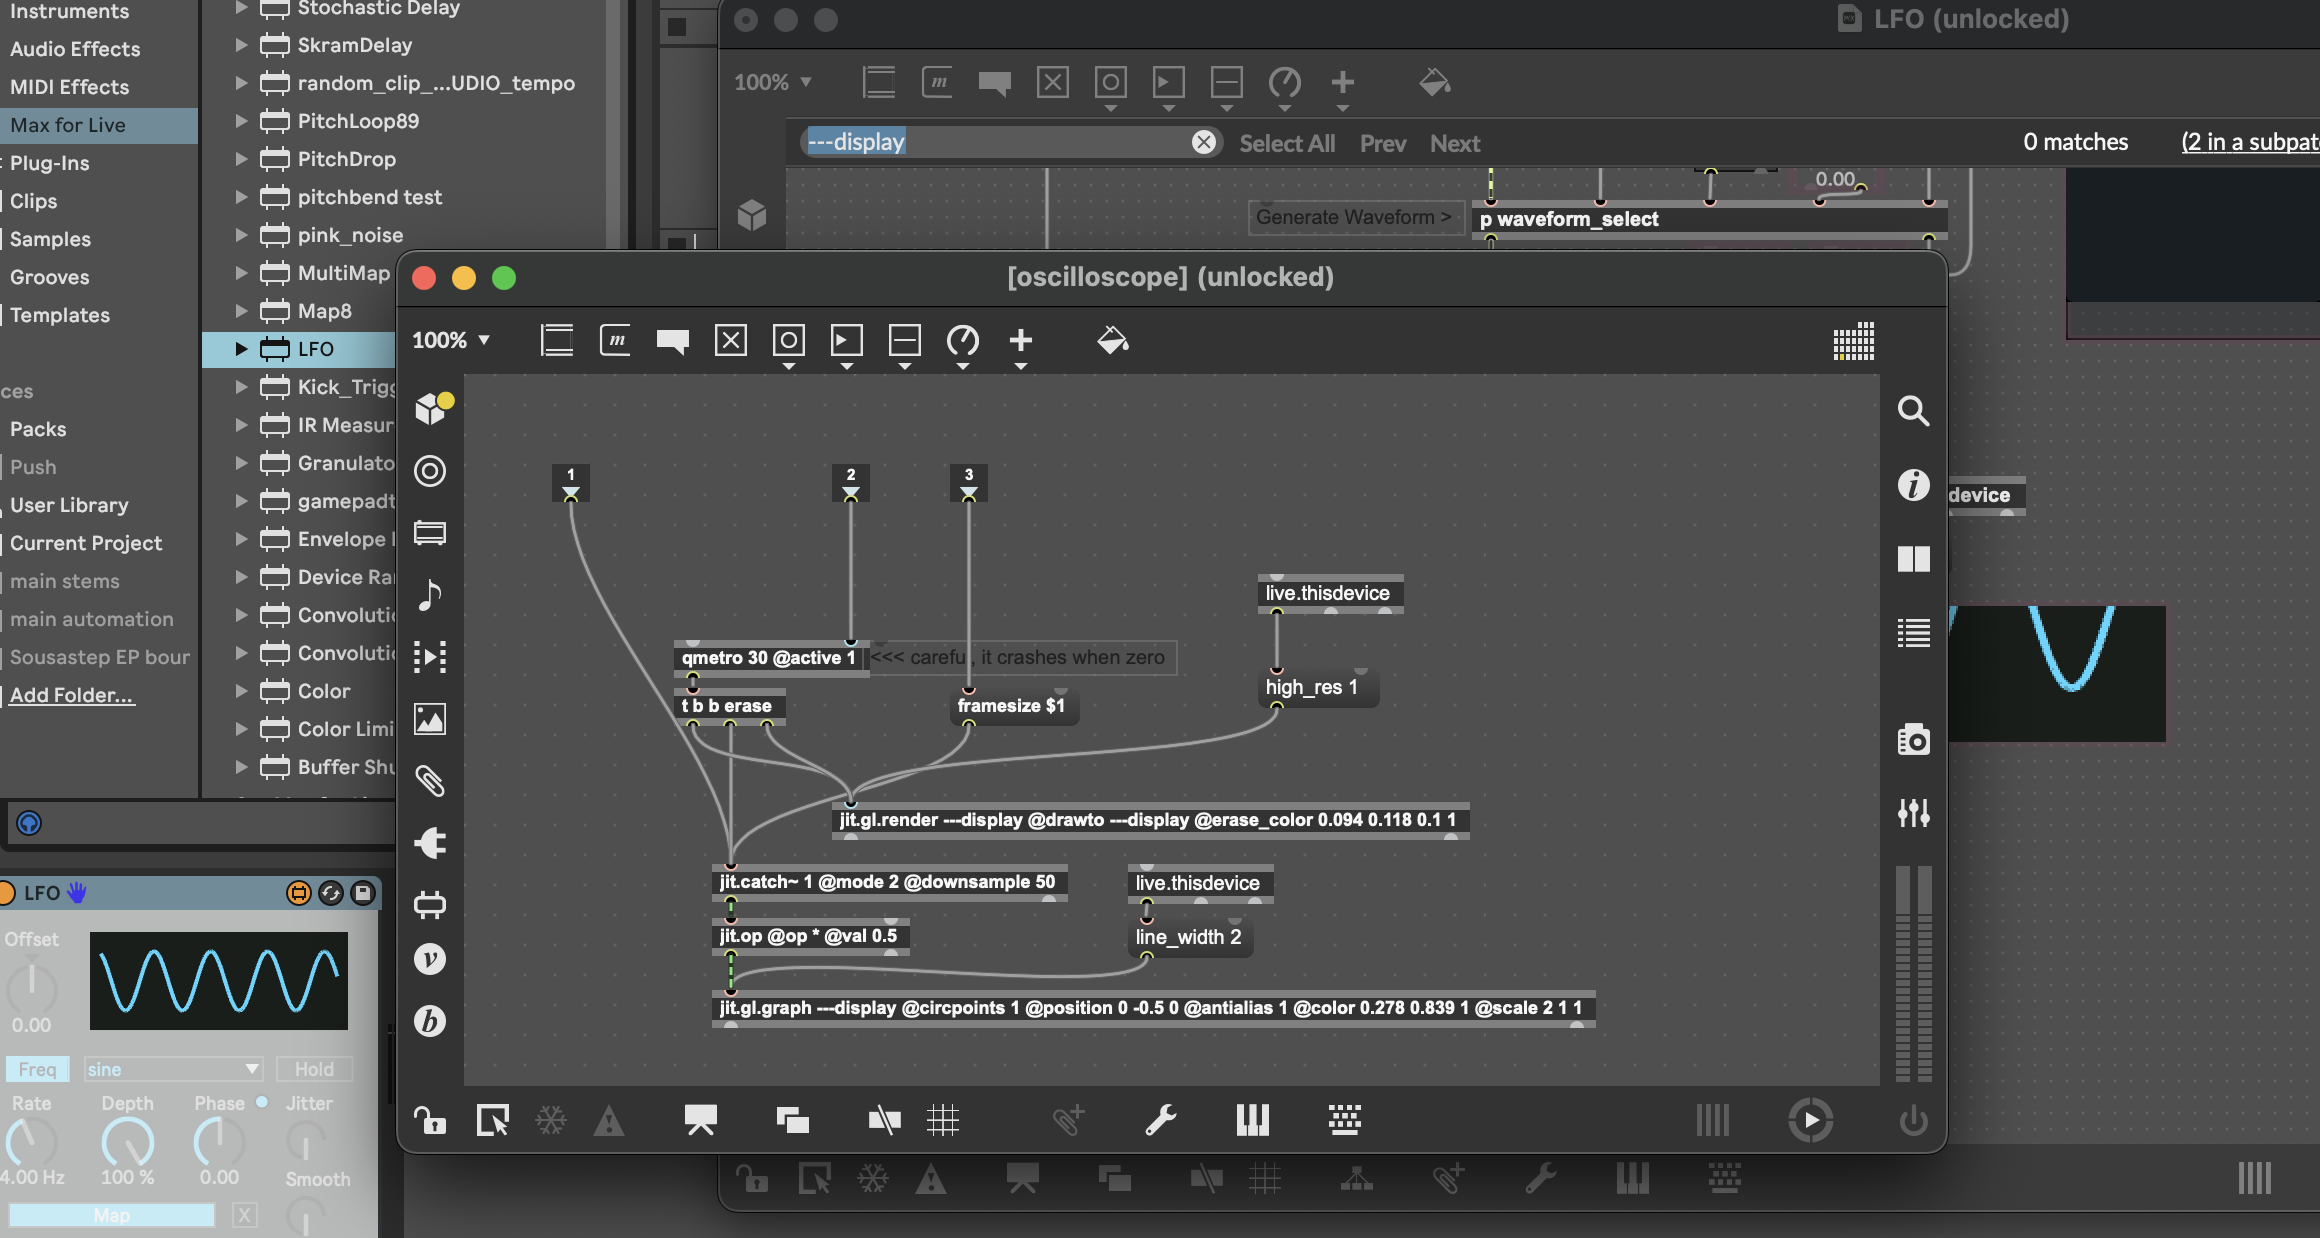This screenshot has height=1238, width=2320.
Task: Open audio note browser in left sidebar
Action: 430,594
